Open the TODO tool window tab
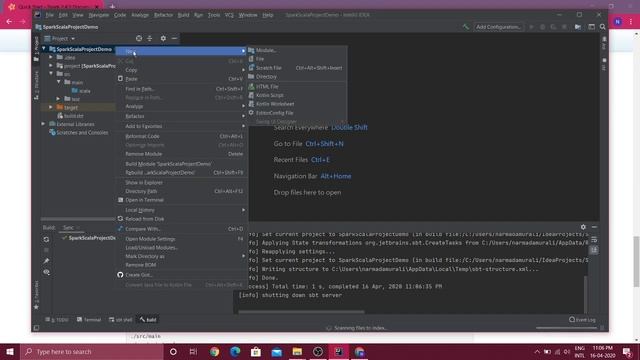The image size is (640, 360). (x=57, y=320)
